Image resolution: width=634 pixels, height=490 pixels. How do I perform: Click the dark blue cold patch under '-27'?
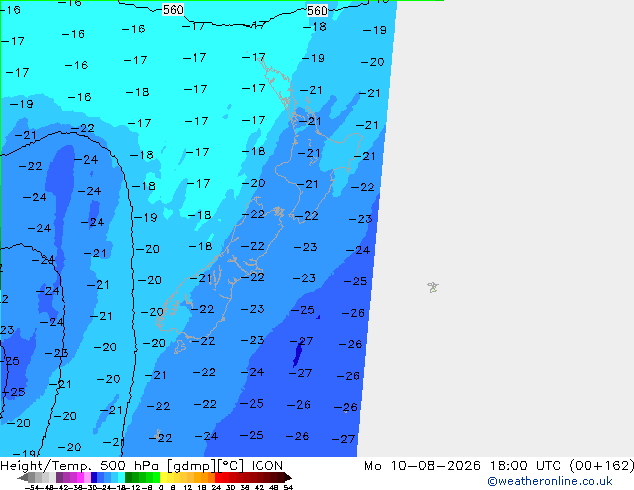pos(298,353)
